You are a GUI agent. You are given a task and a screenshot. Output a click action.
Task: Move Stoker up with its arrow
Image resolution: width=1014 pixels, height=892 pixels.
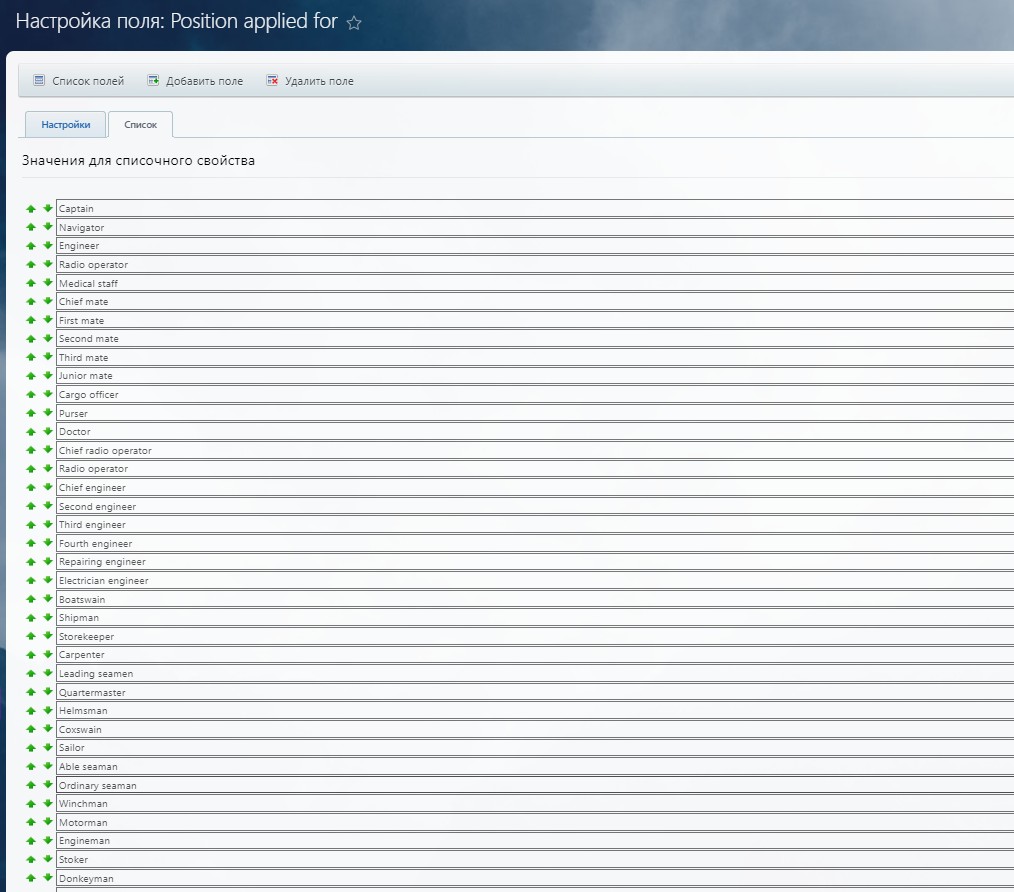30,859
